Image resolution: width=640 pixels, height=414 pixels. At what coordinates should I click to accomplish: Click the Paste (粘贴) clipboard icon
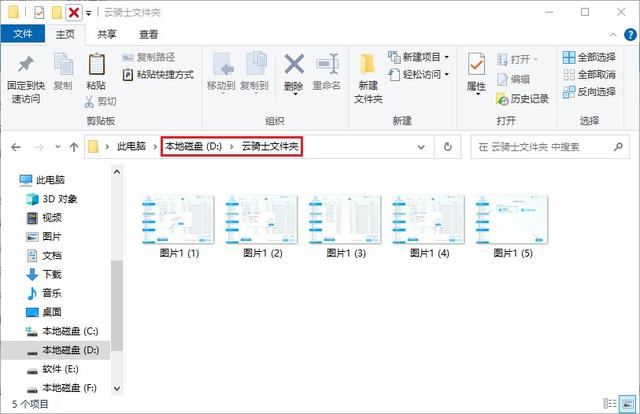coord(96,64)
